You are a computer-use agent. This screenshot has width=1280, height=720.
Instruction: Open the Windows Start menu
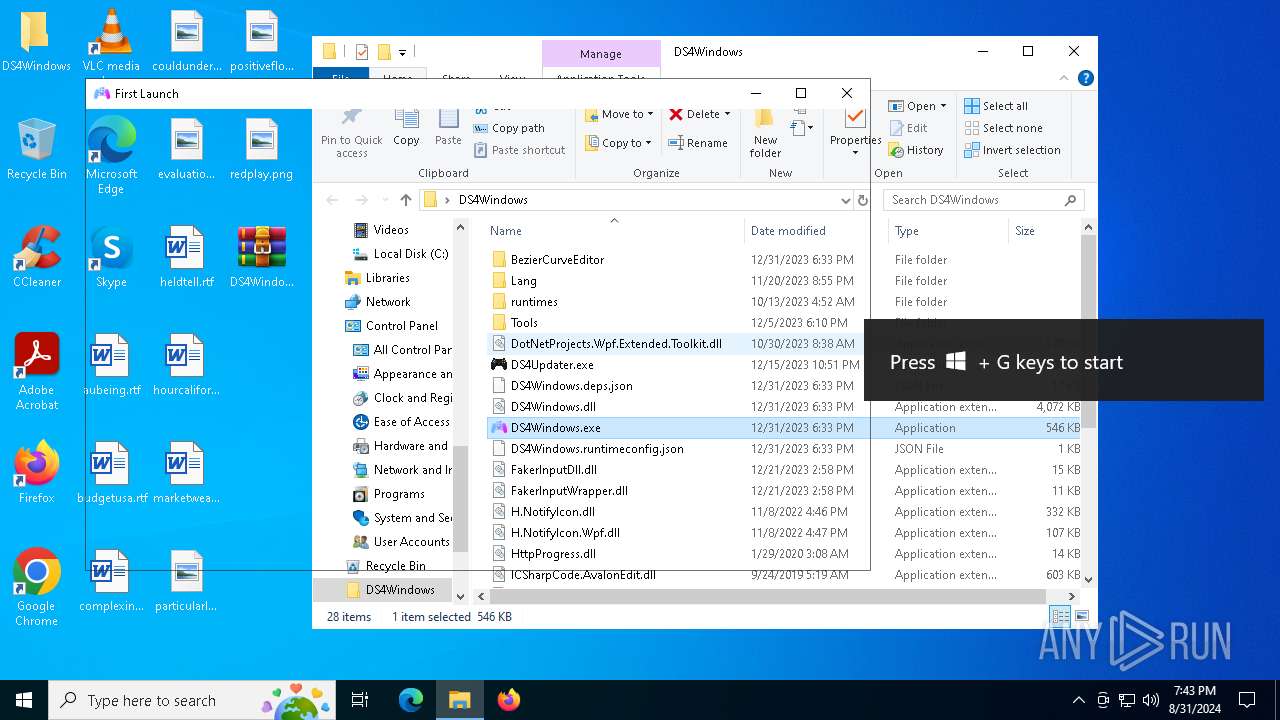tap(24, 700)
